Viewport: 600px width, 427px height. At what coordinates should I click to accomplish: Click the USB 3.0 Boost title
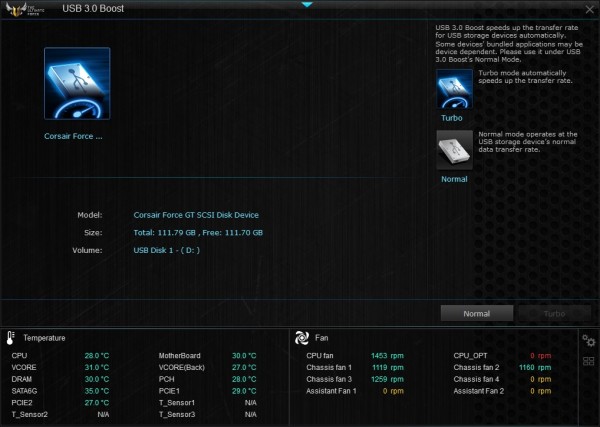pos(93,9)
